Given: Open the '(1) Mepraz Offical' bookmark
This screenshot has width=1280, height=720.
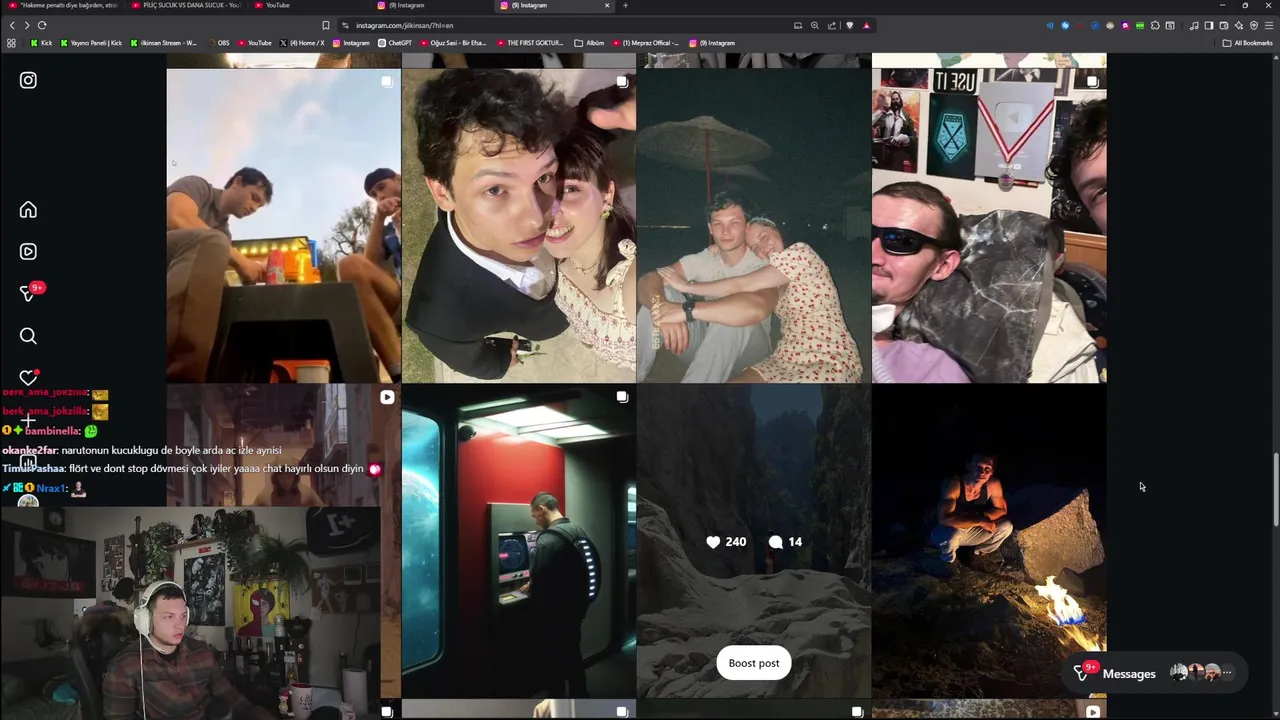Looking at the screenshot, I should tap(645, 43).
